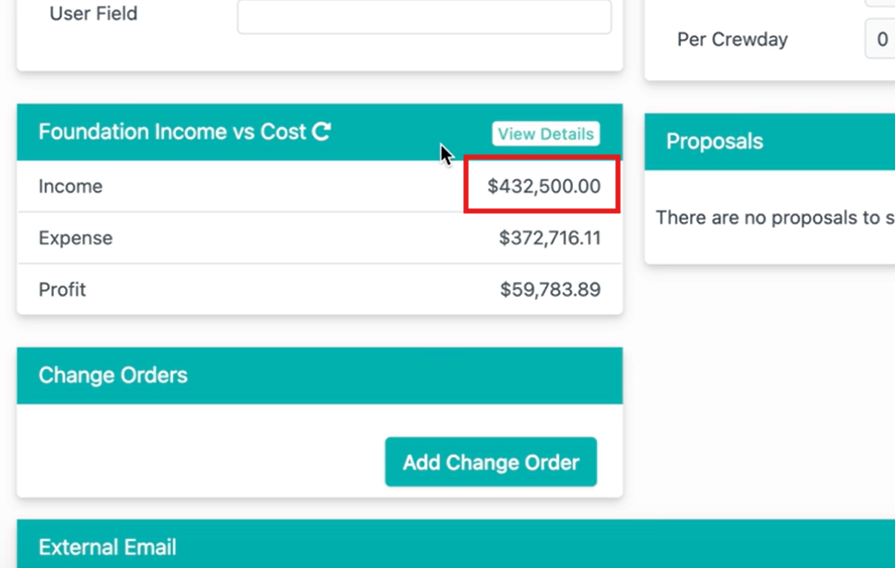Click the User Field label
This screenshot has width=895, height=568.
pos(94,13)
